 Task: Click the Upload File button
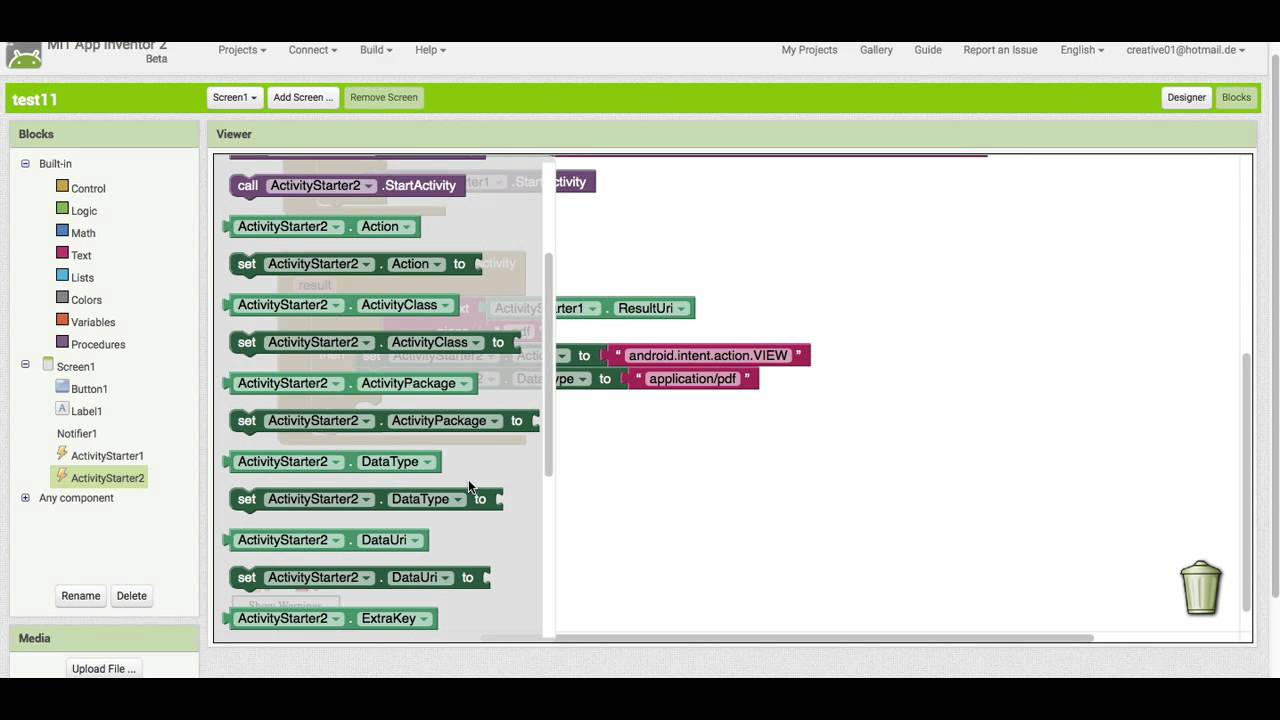point(104,668)
